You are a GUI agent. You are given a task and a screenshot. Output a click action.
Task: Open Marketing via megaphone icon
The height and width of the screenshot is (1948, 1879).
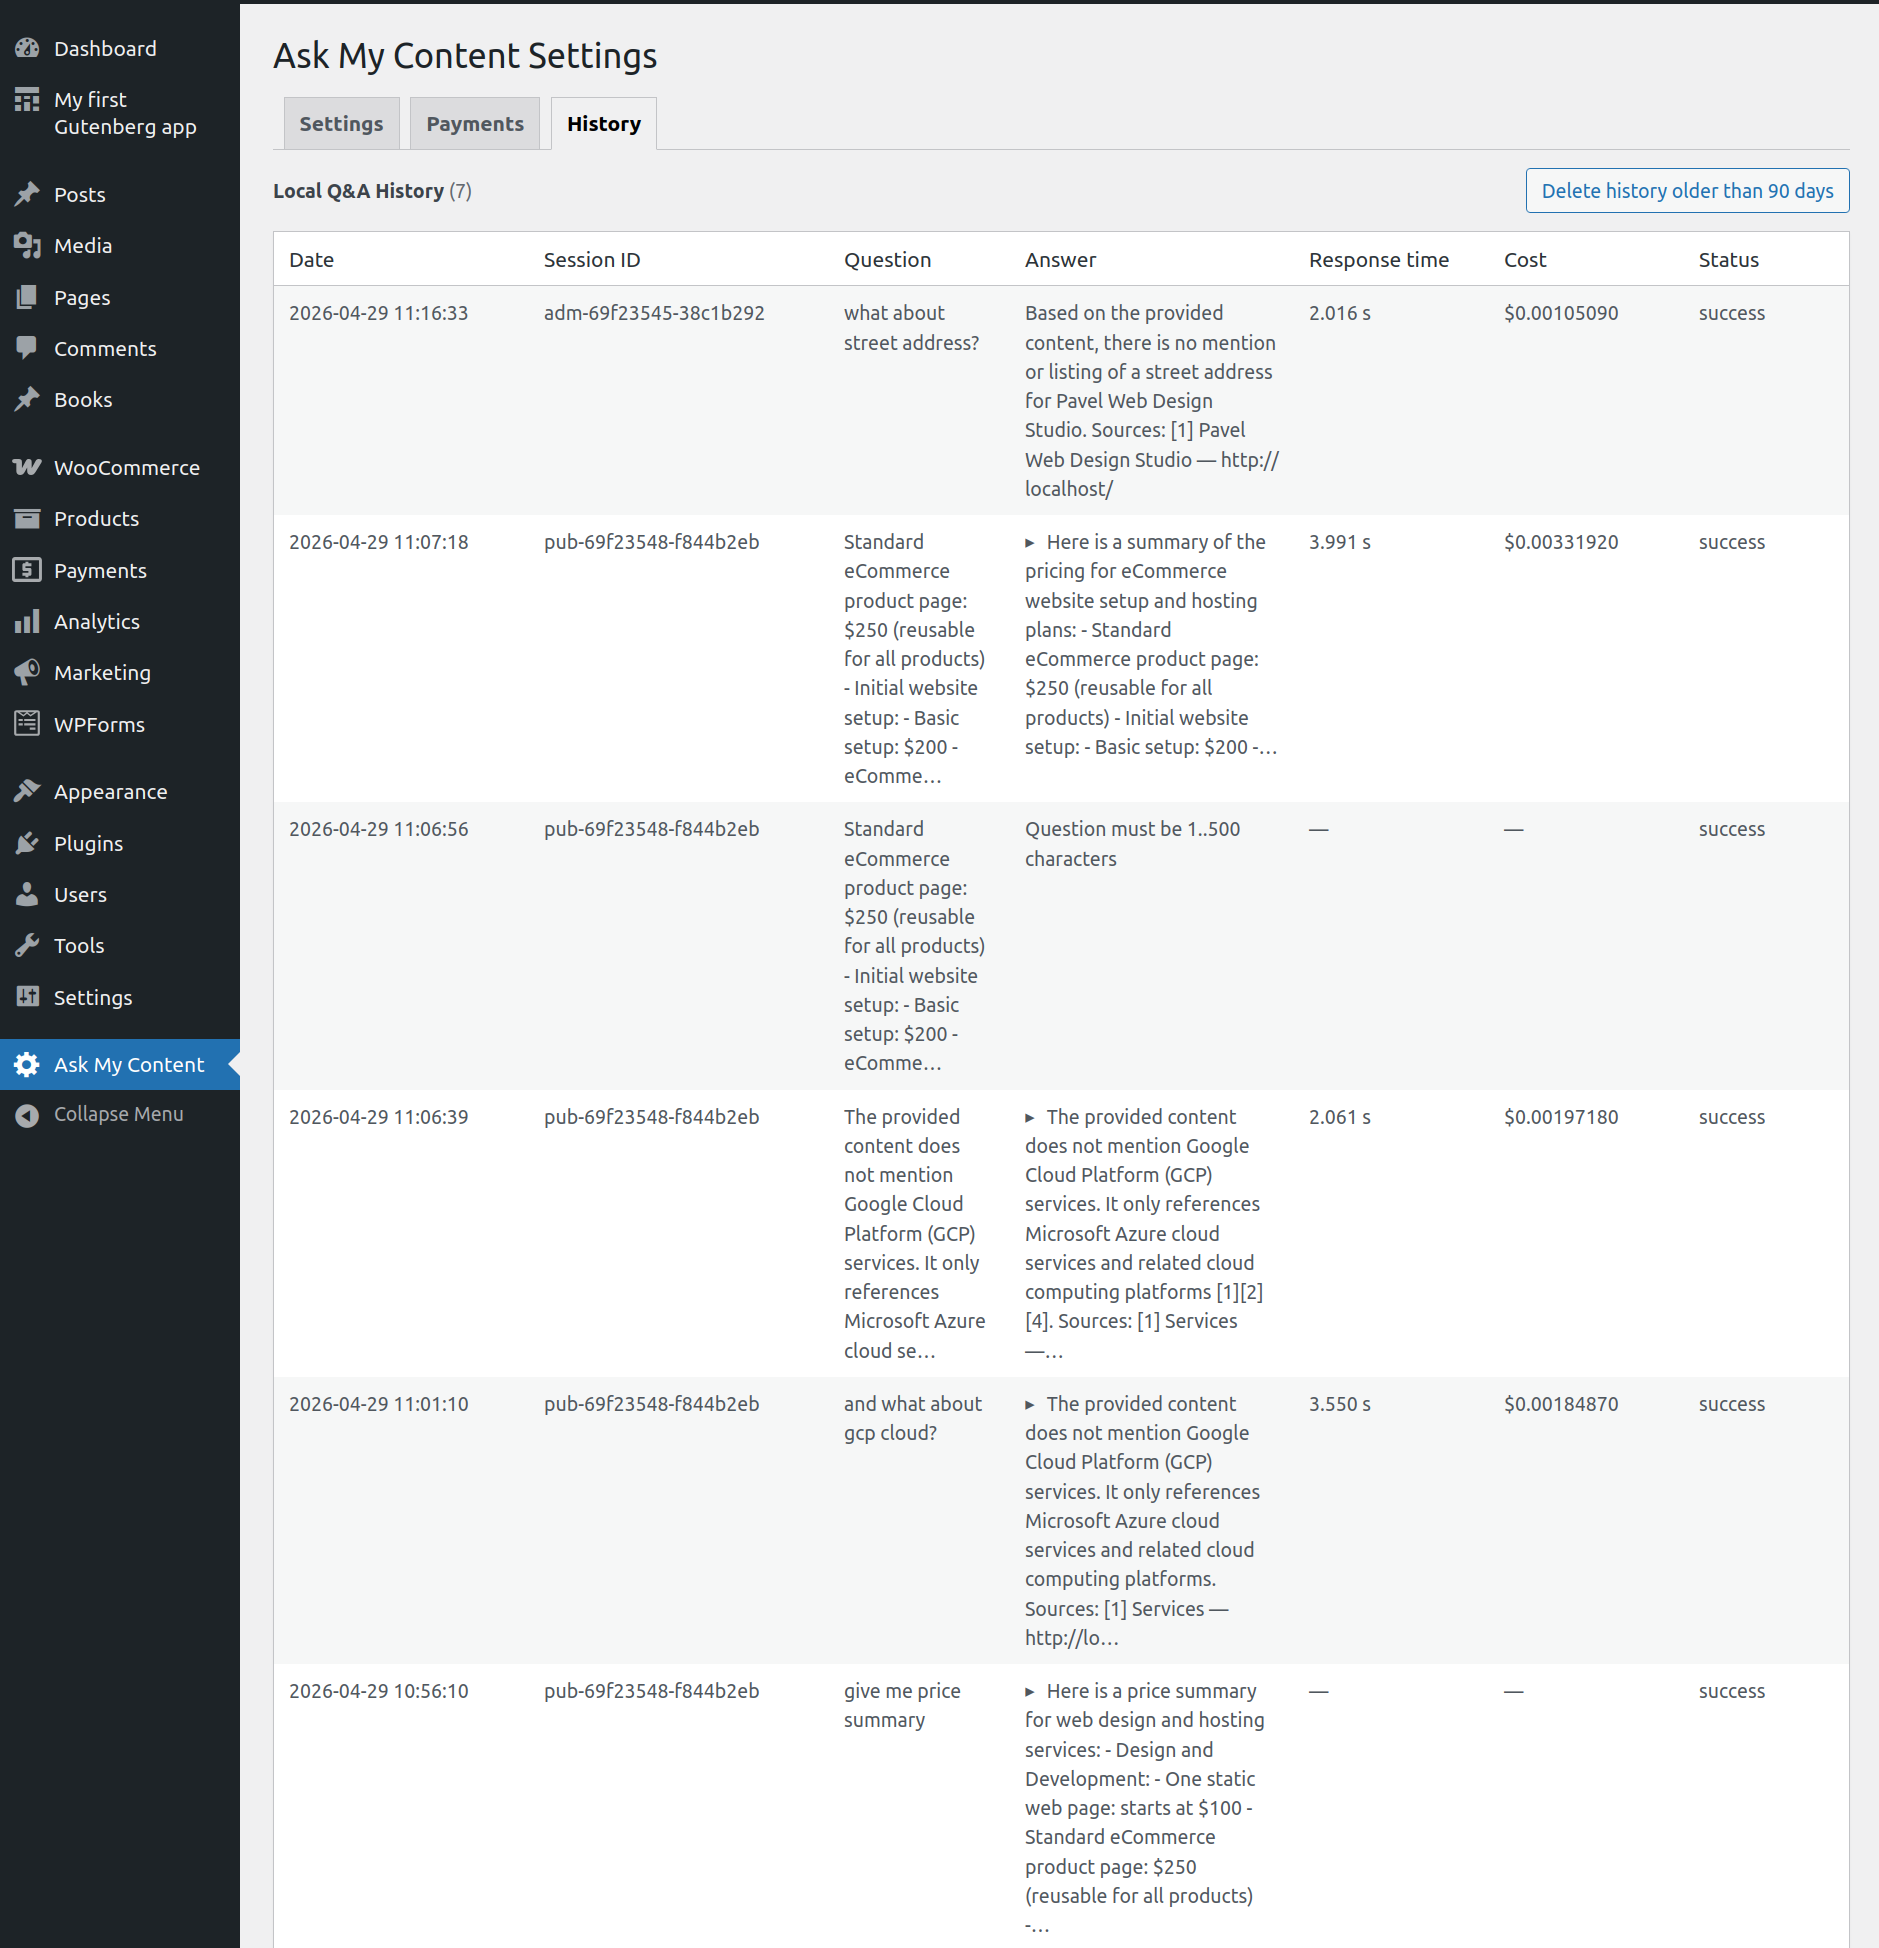[x=27, y=672]
